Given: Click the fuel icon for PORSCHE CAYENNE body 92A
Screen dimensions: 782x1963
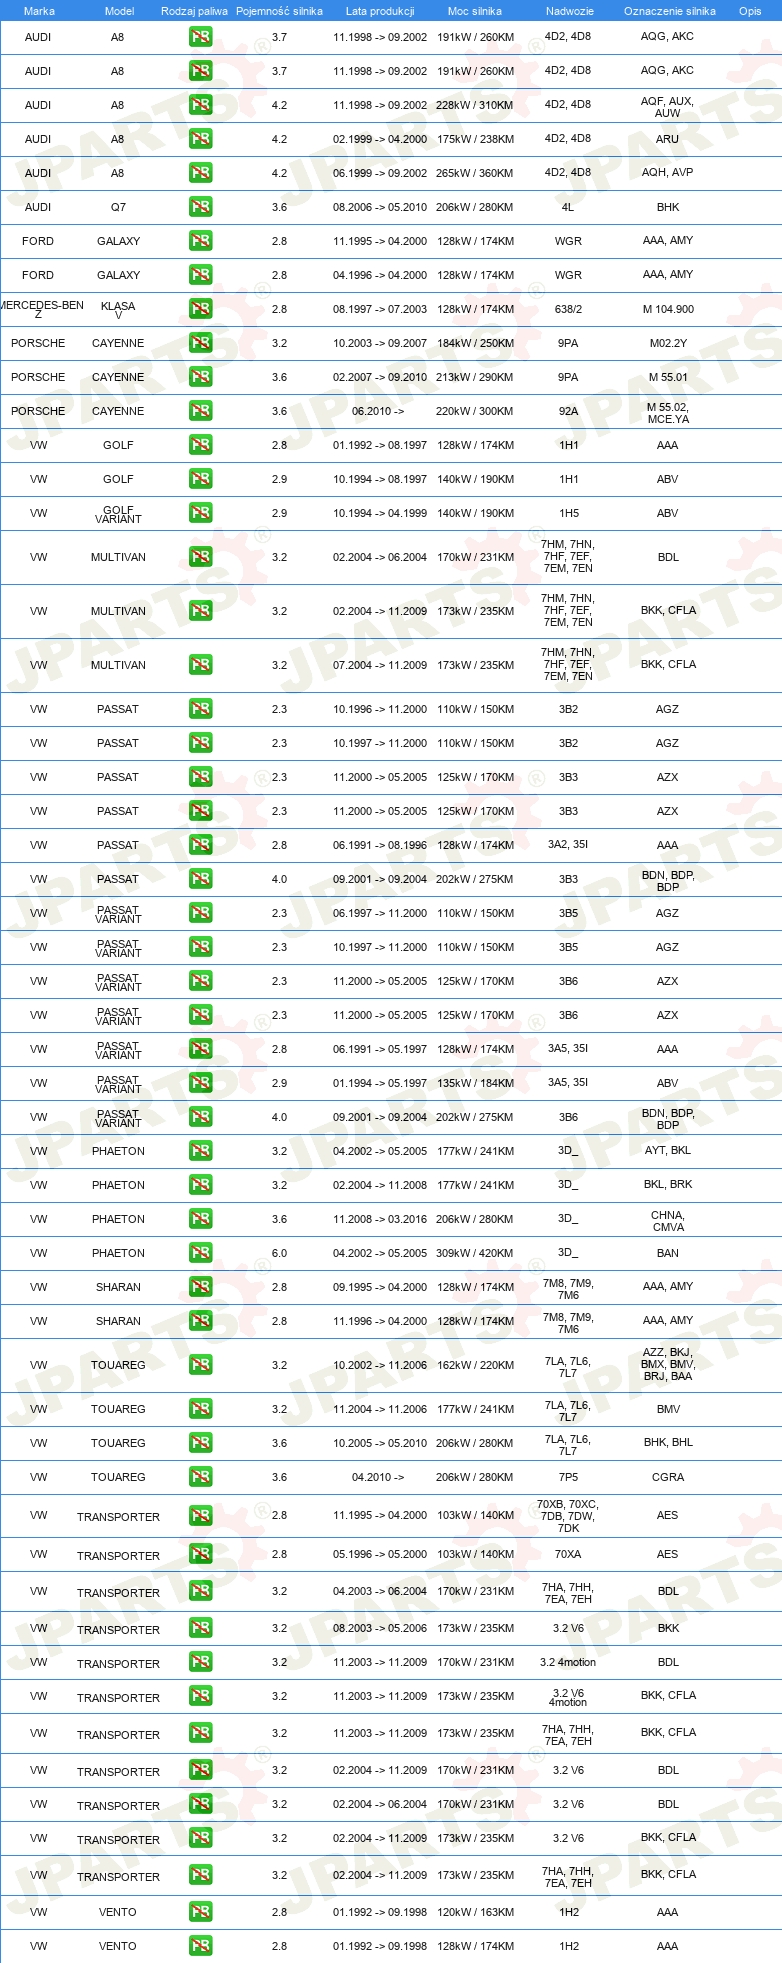Looking at the screenshot, I should pyautogui.click(x=200, y=411).
